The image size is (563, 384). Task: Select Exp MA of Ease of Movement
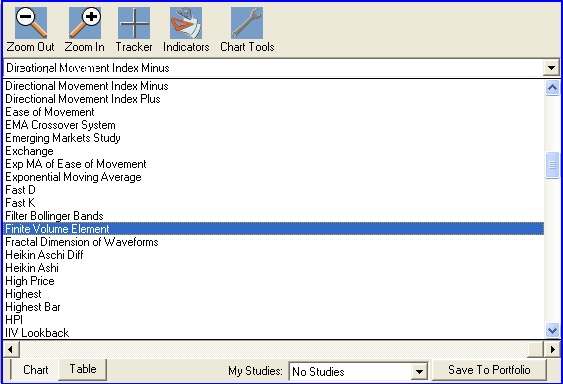[x=274, y=164]
